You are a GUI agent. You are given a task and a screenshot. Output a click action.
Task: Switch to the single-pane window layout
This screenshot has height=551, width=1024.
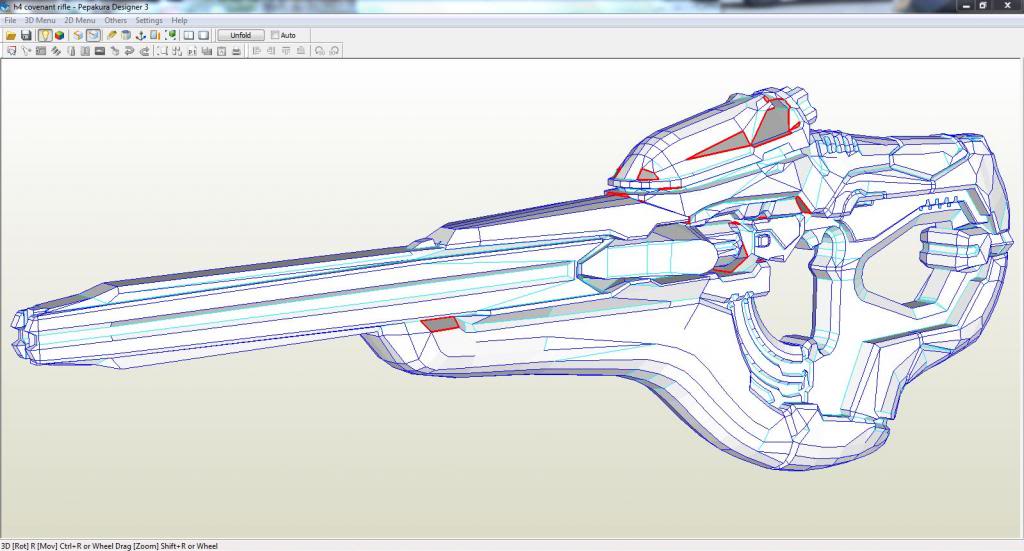204,35
